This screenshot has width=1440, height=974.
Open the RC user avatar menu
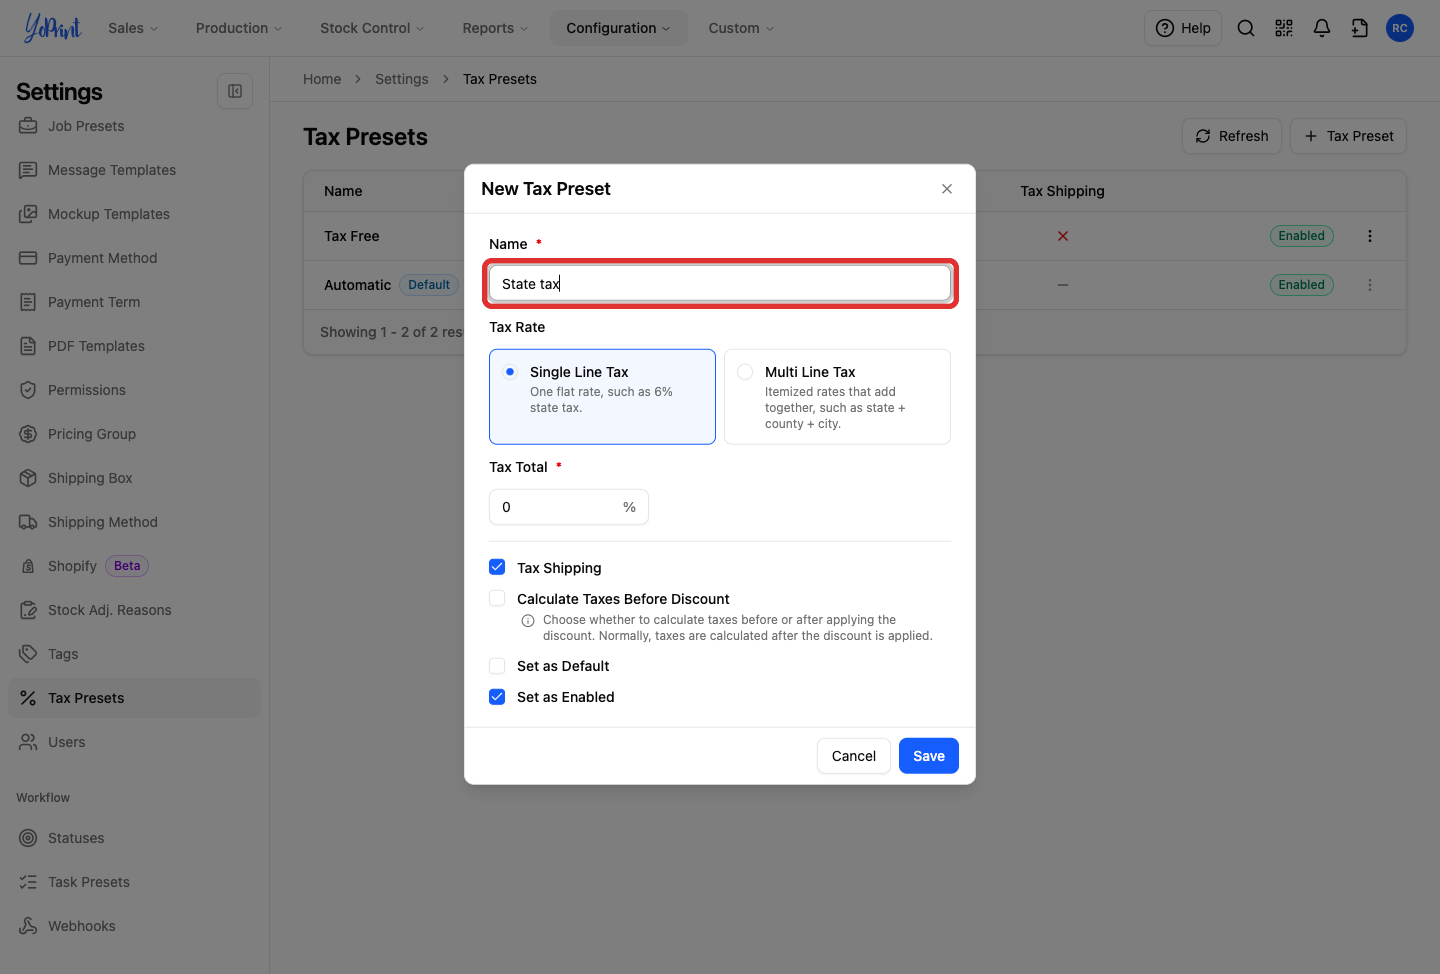point(1400,28)
